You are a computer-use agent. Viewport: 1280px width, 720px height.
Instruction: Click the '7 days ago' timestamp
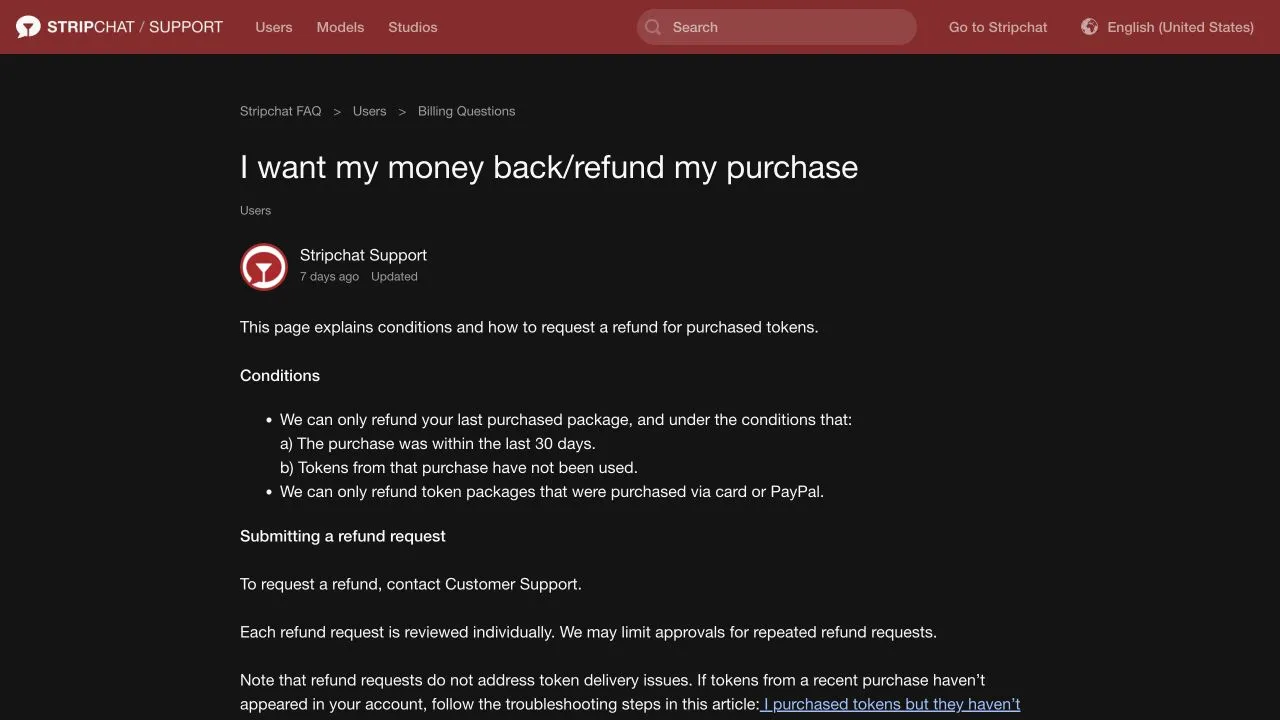tap(329, 277)
